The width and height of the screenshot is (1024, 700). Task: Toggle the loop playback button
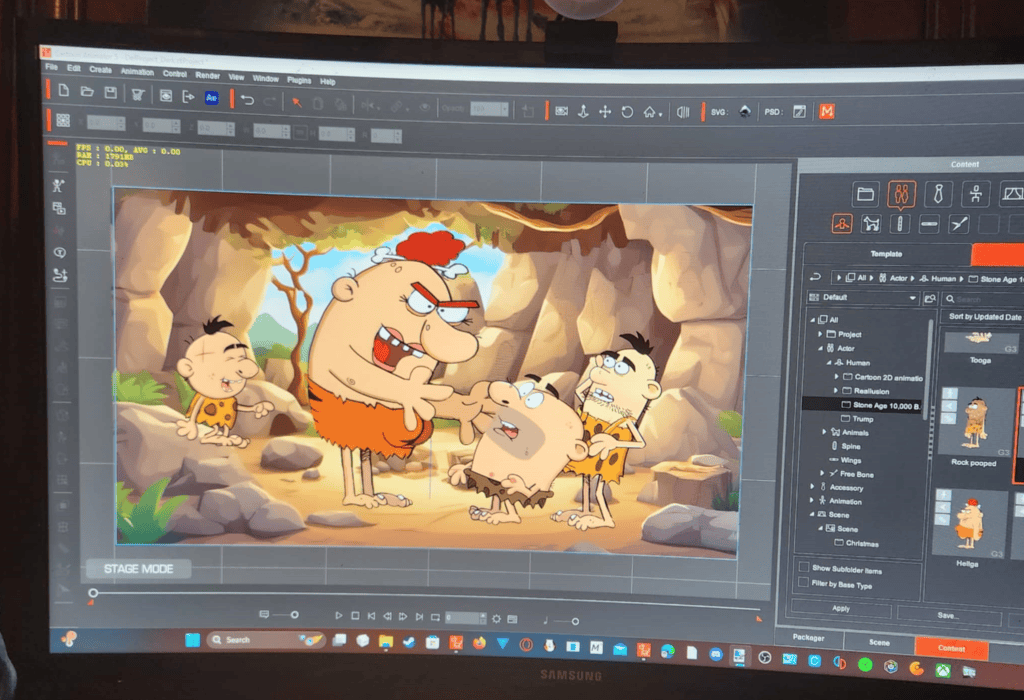(x=435, y=617)
